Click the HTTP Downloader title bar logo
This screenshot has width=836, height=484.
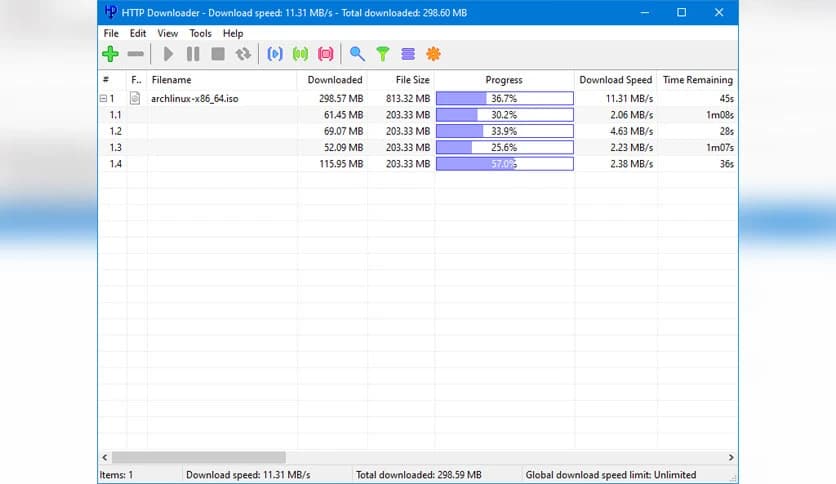coord(110,12)
